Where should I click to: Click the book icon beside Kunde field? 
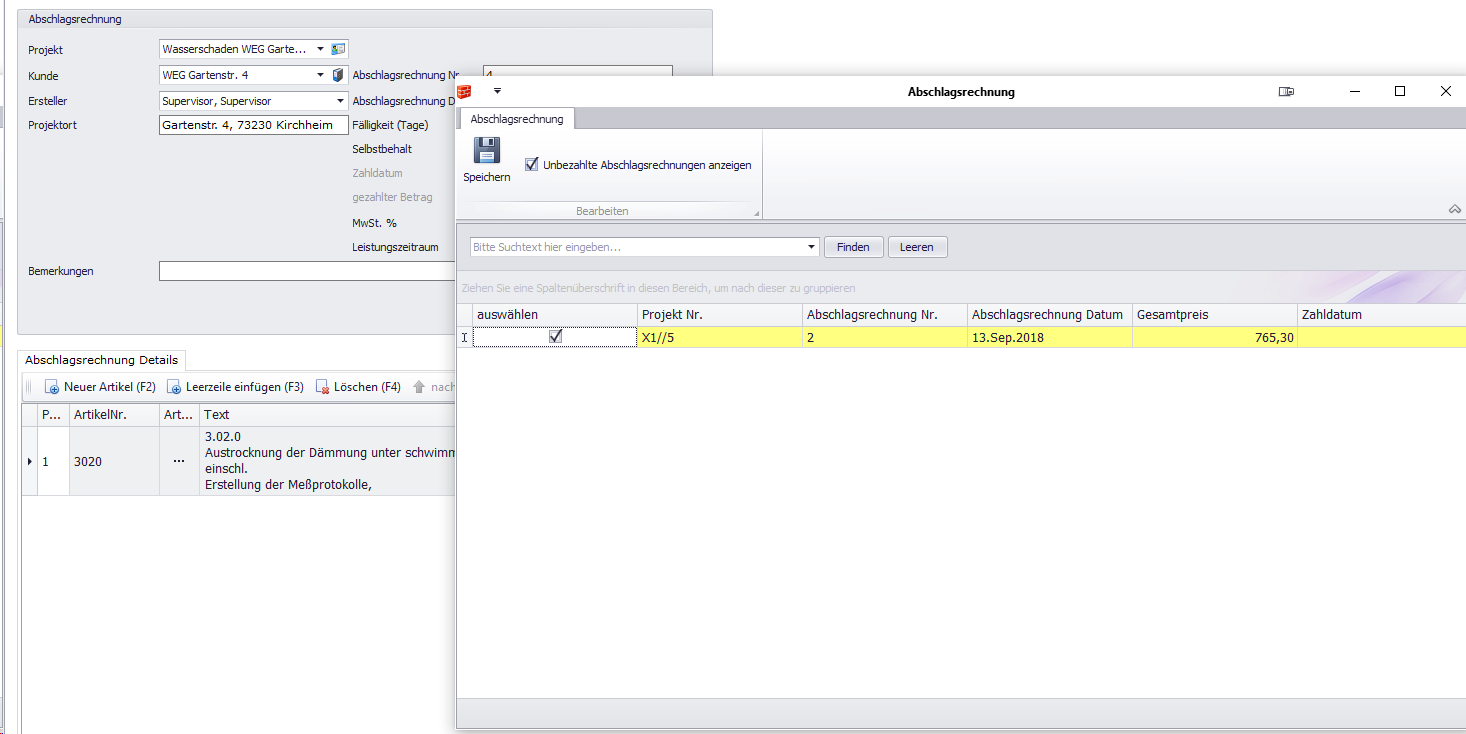(338, 75)
